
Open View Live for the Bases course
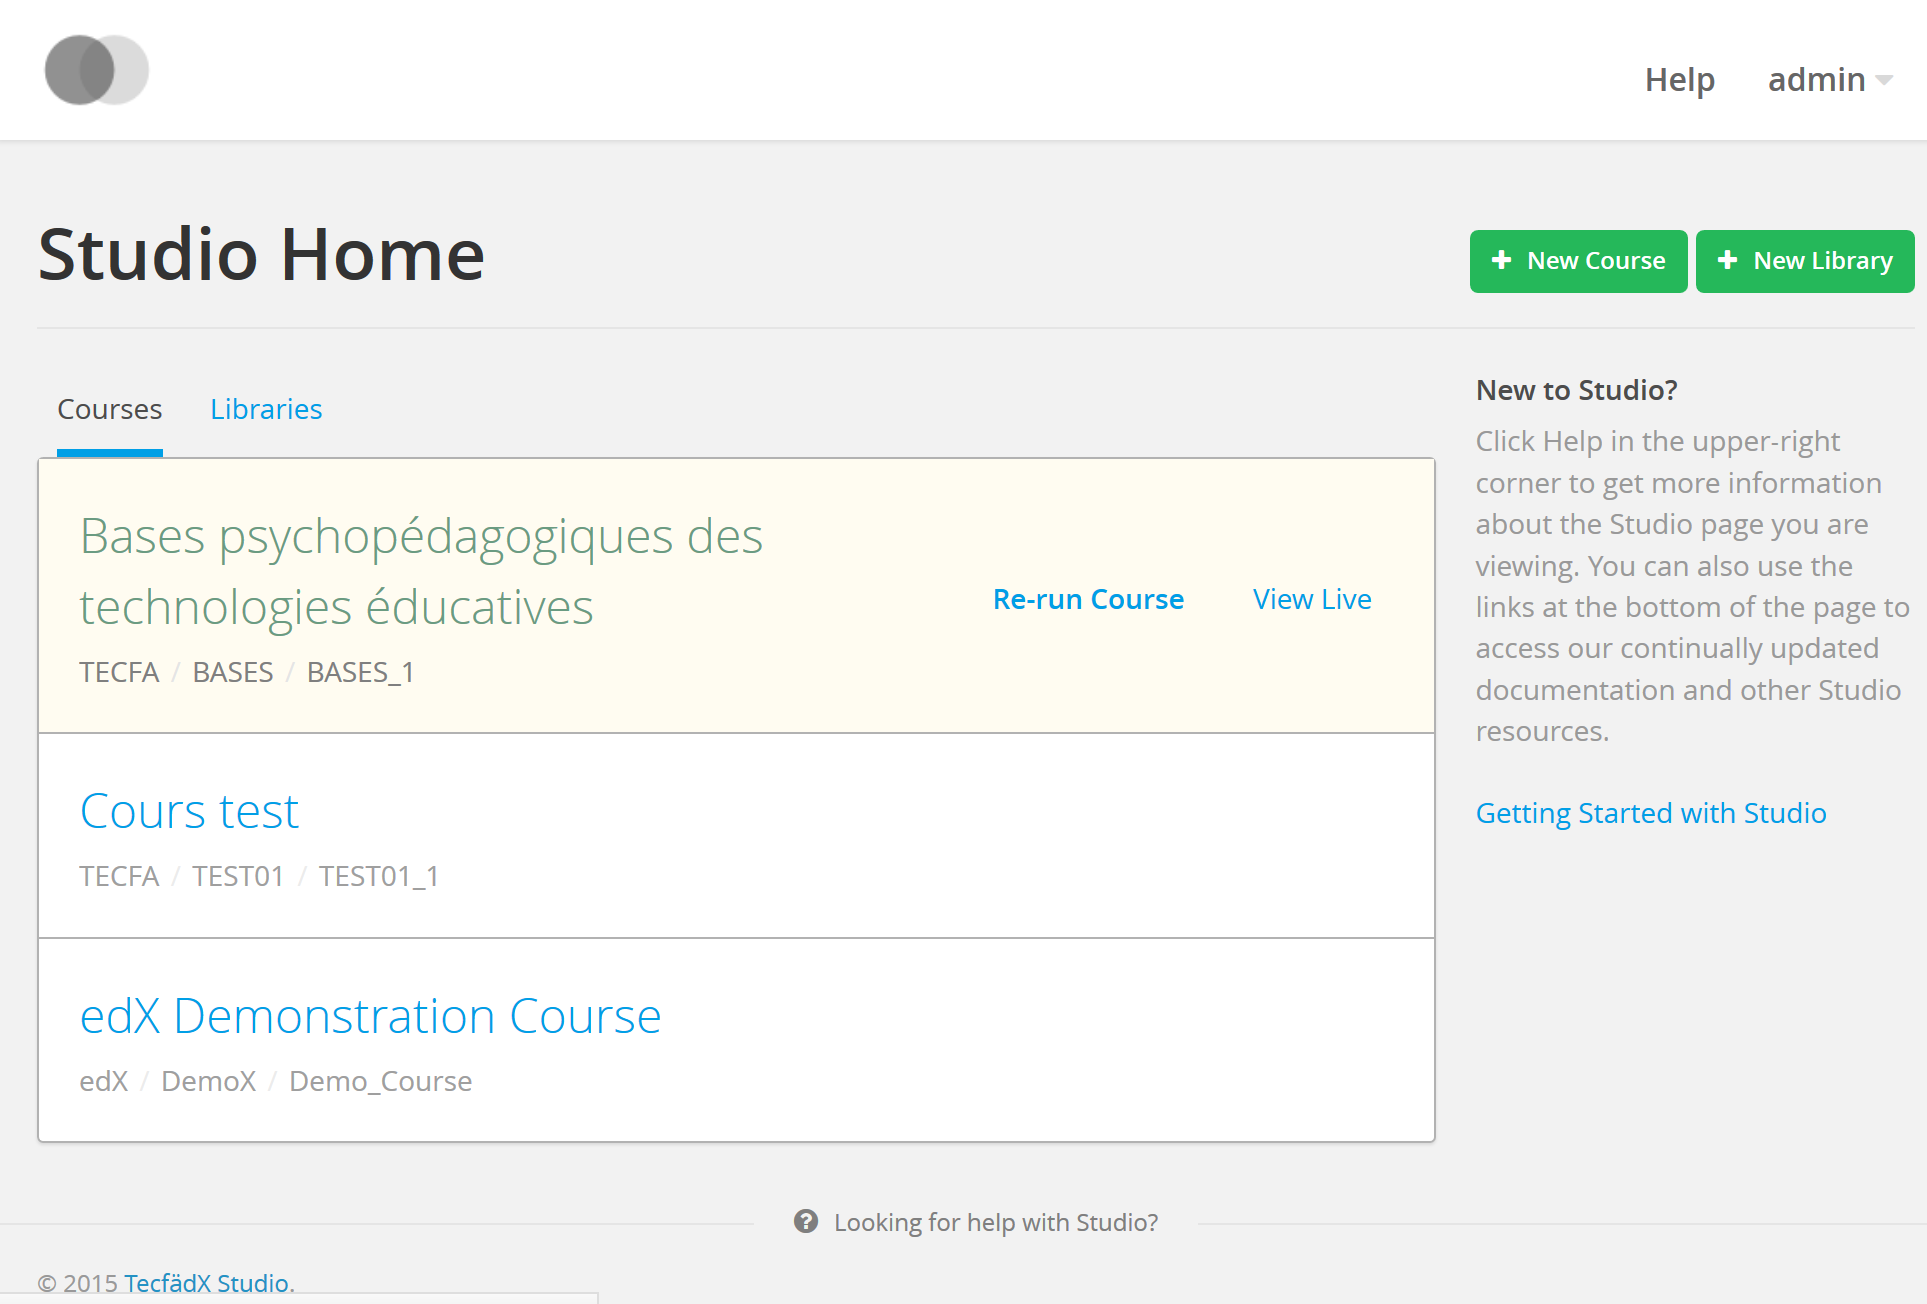[x=1312, y=599]
